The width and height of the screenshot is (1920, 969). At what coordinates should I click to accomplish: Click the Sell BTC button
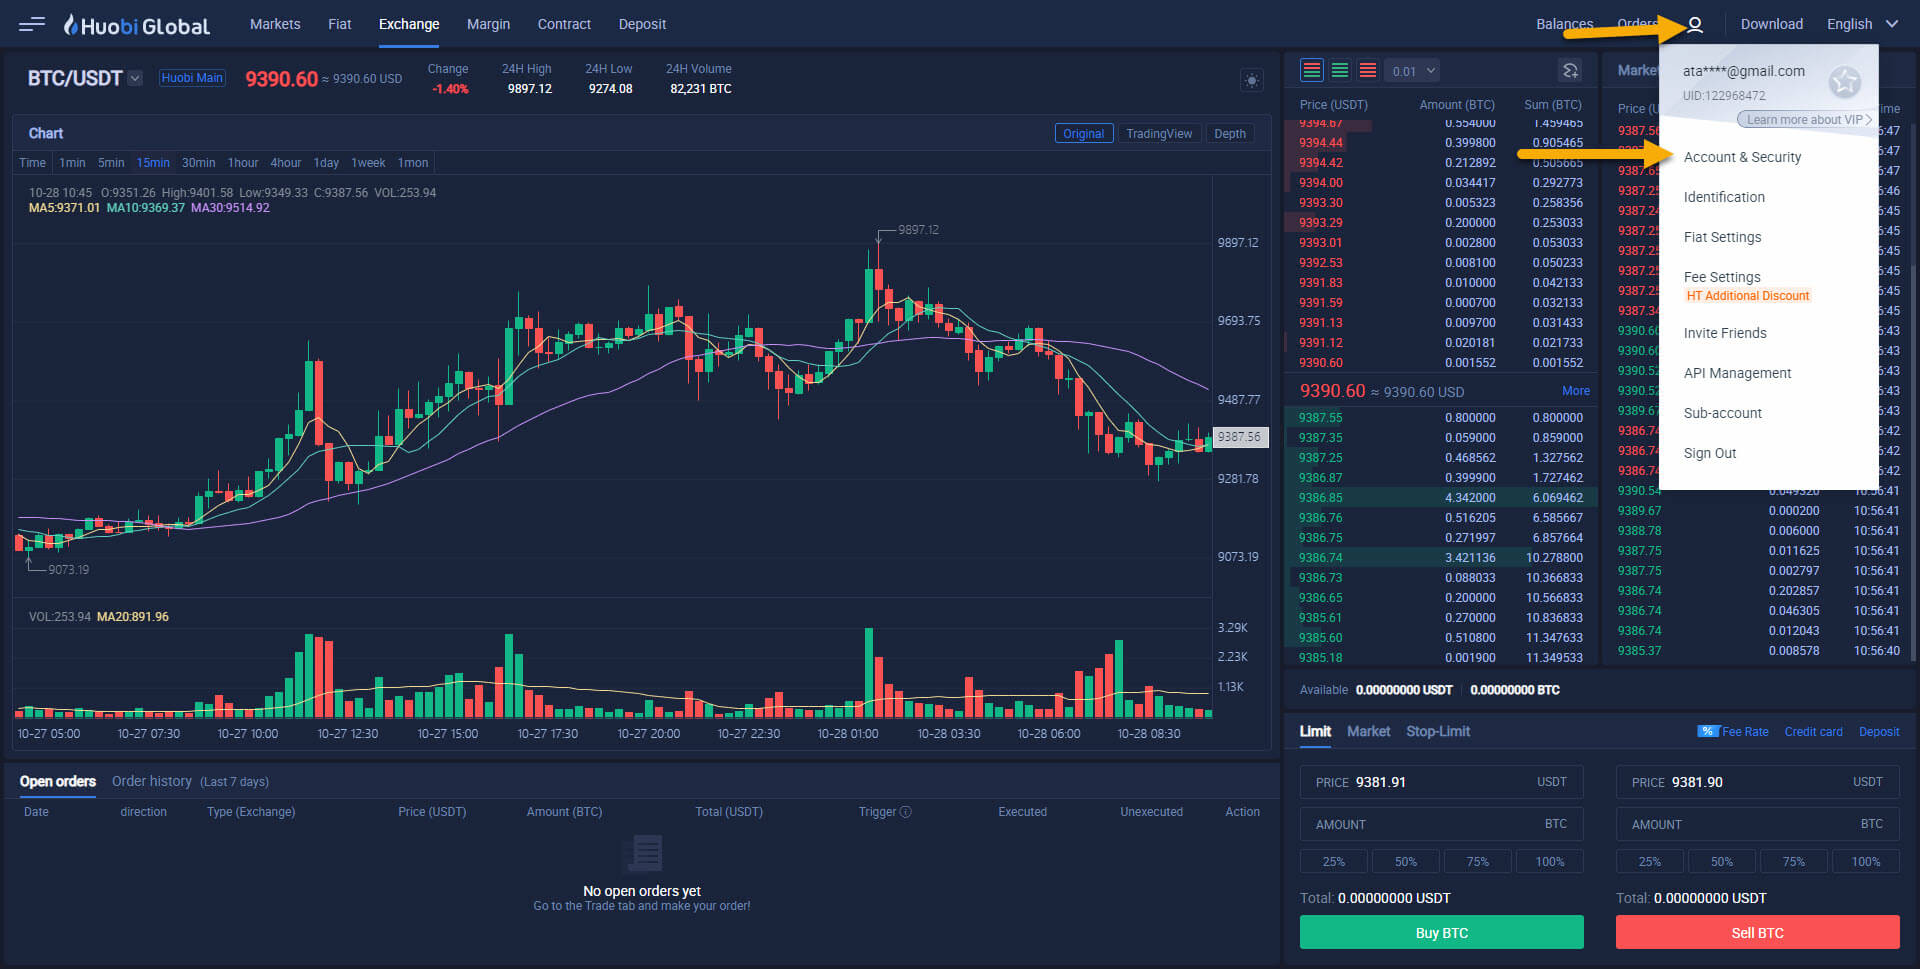pos(1757,932)
